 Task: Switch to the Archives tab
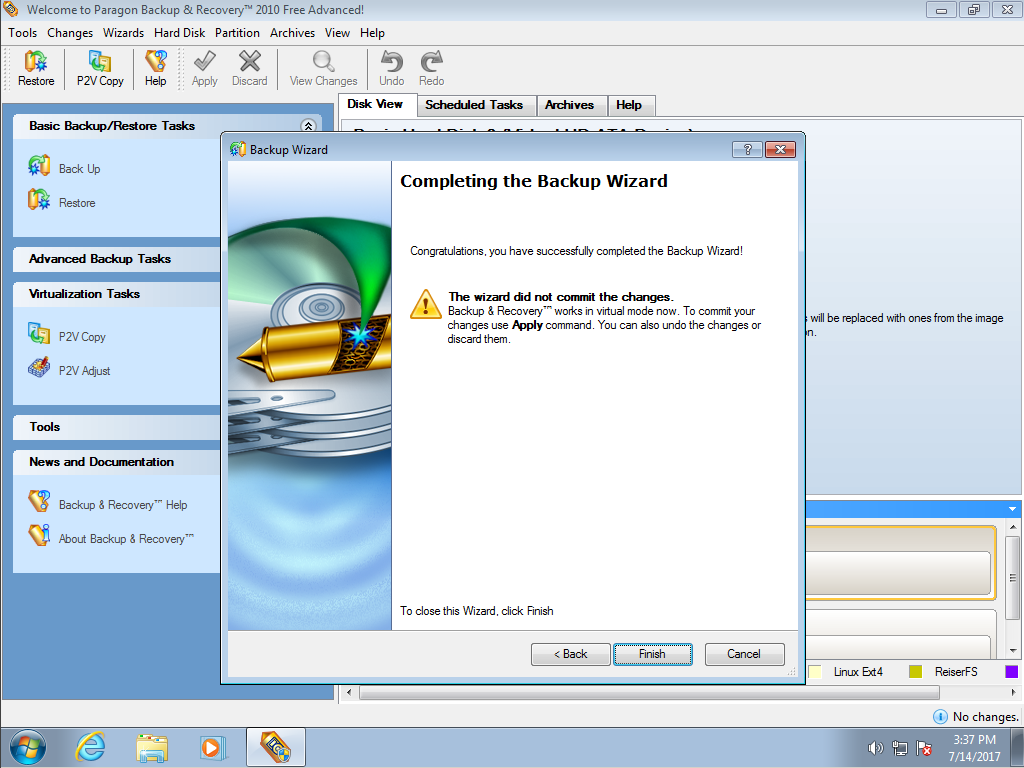pos(569,105)
